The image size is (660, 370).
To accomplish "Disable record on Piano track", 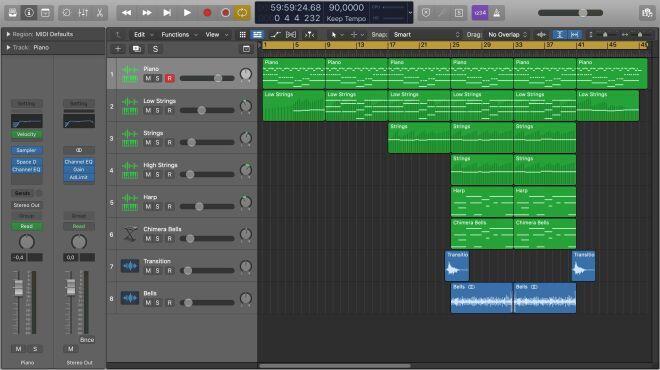I will tap(170, 78).
